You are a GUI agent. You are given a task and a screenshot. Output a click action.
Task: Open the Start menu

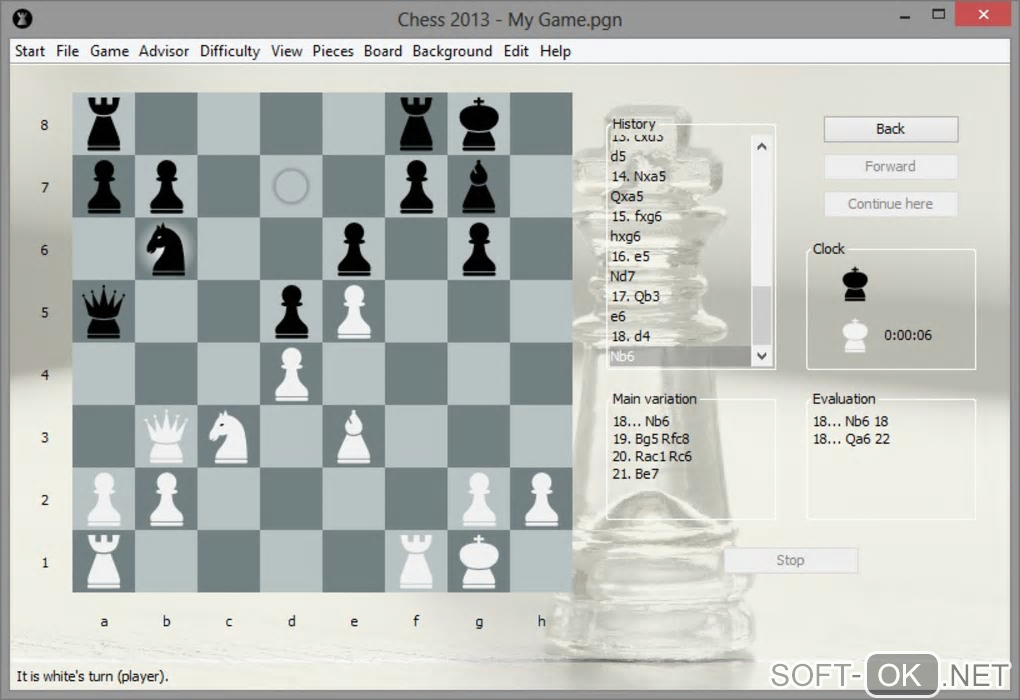[30, 51]
